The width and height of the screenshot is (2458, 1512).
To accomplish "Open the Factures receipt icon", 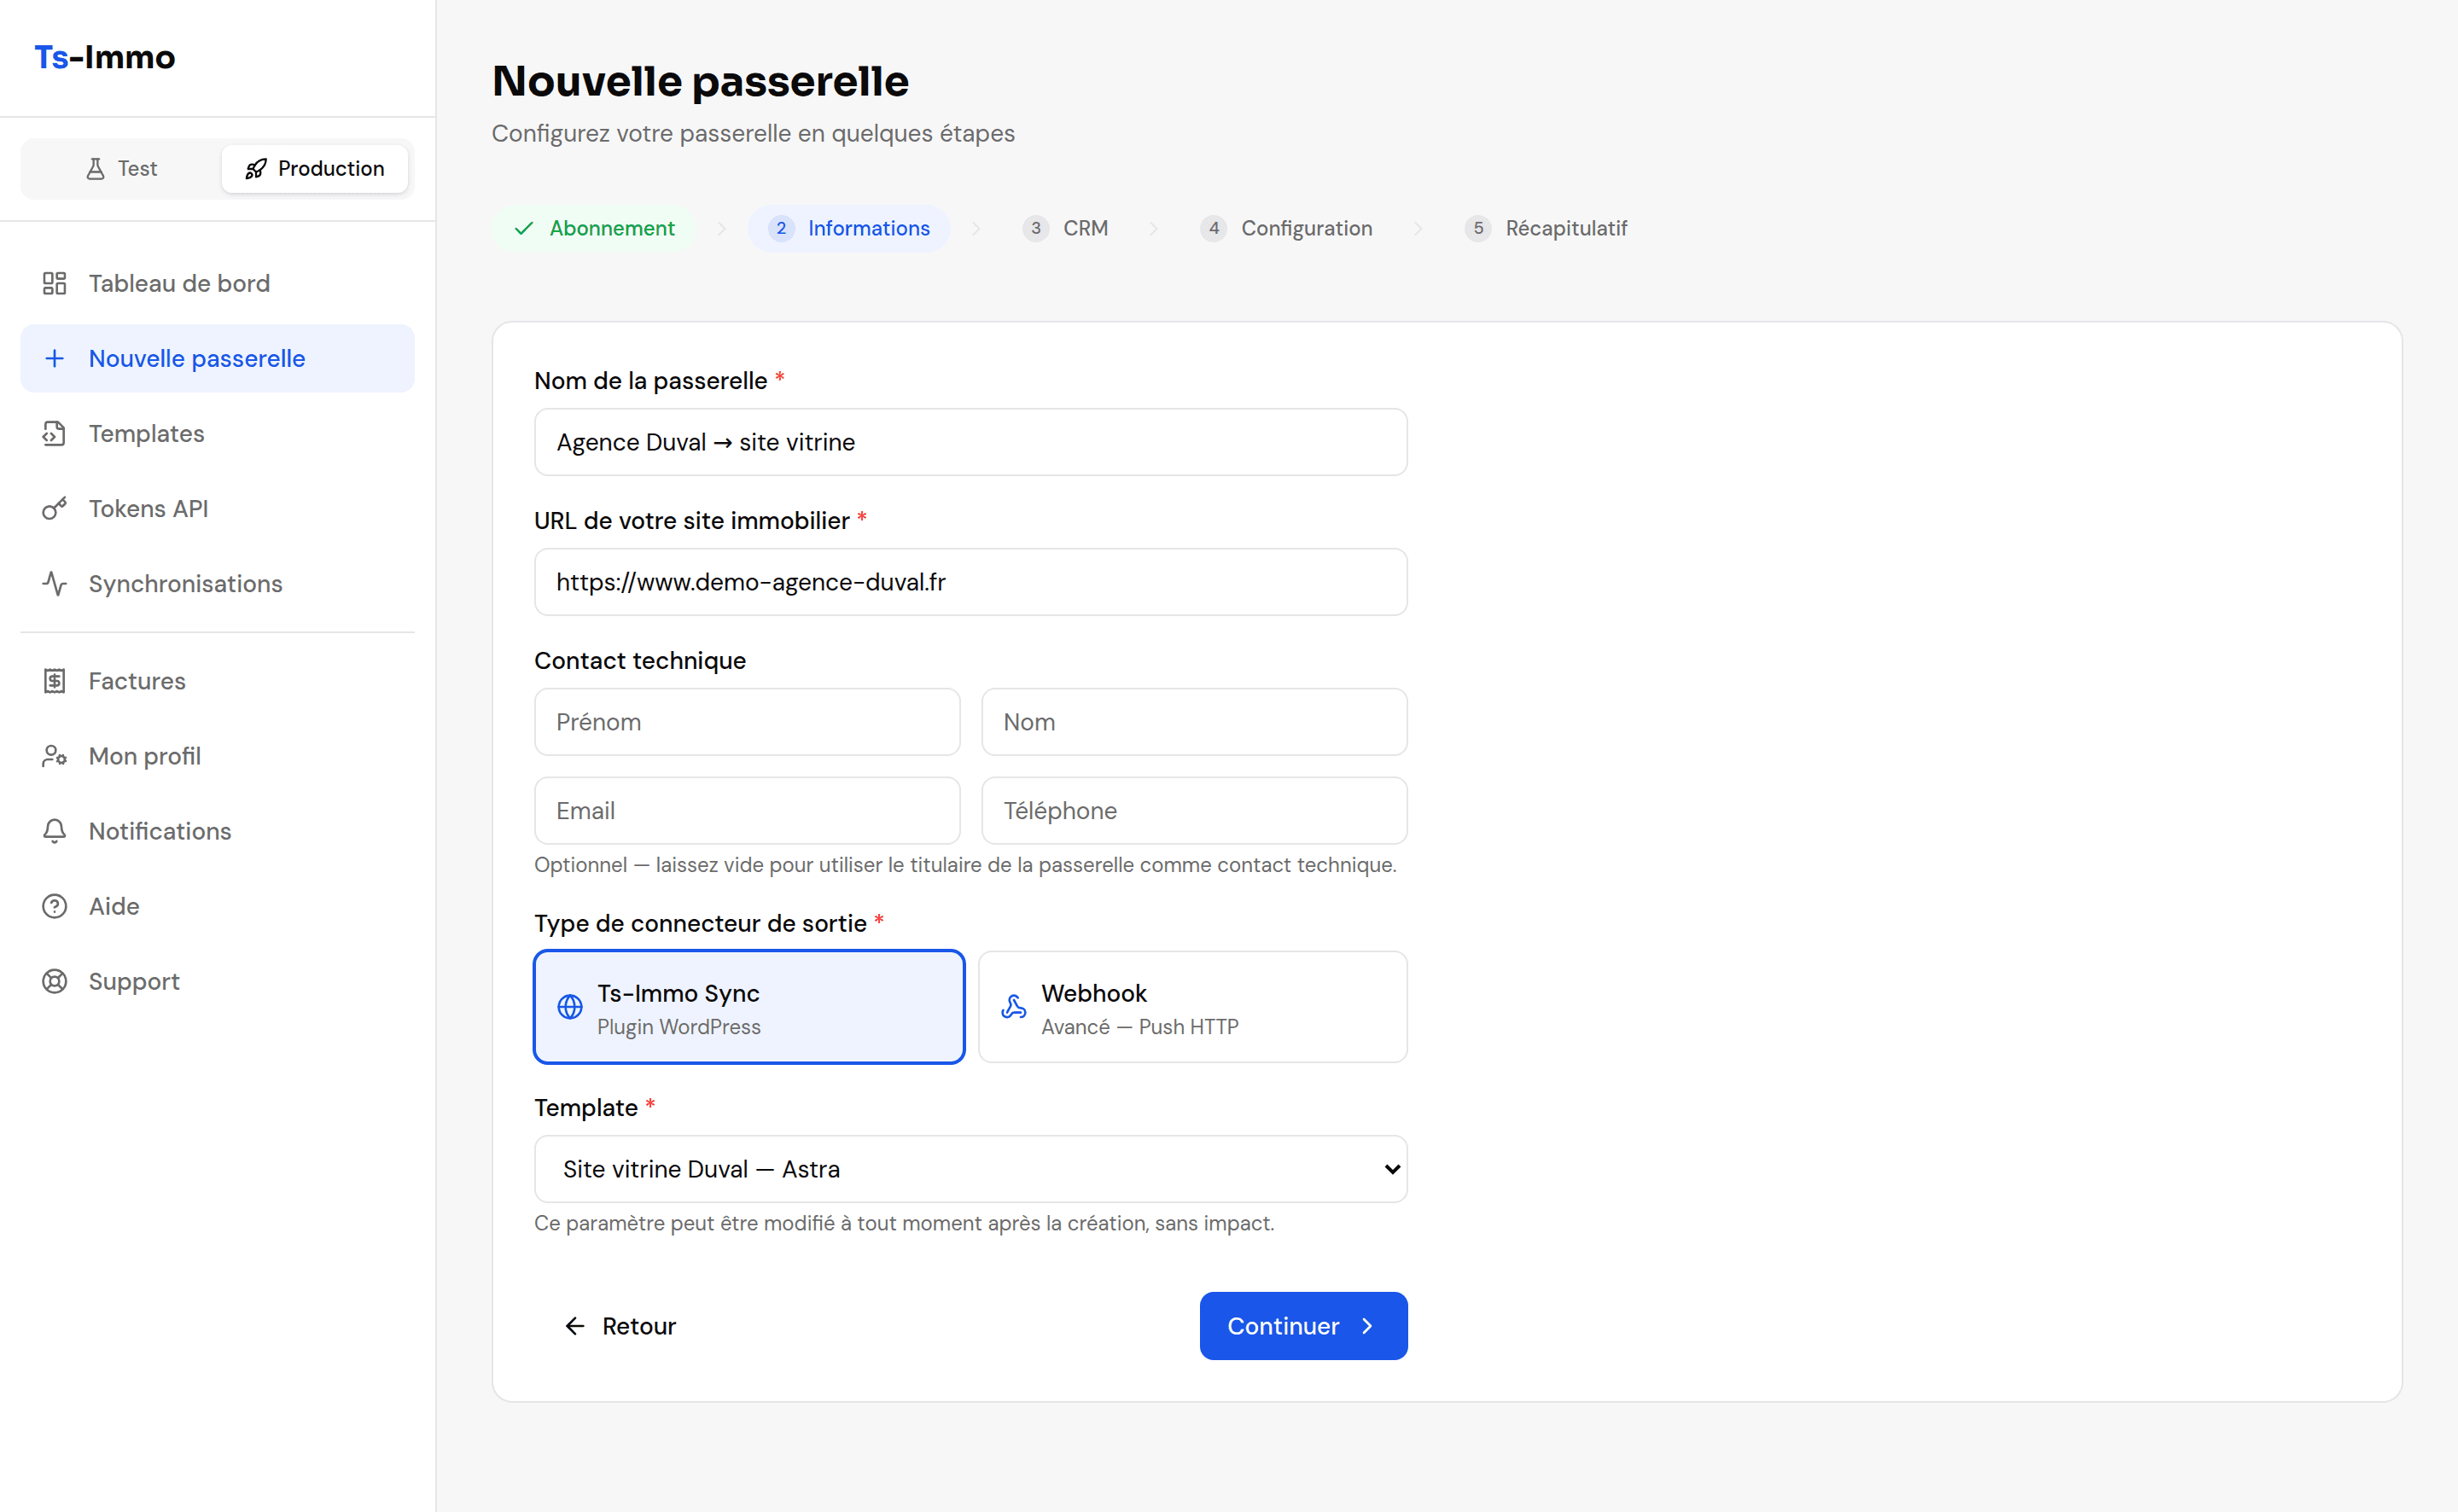I will point(54,681).
